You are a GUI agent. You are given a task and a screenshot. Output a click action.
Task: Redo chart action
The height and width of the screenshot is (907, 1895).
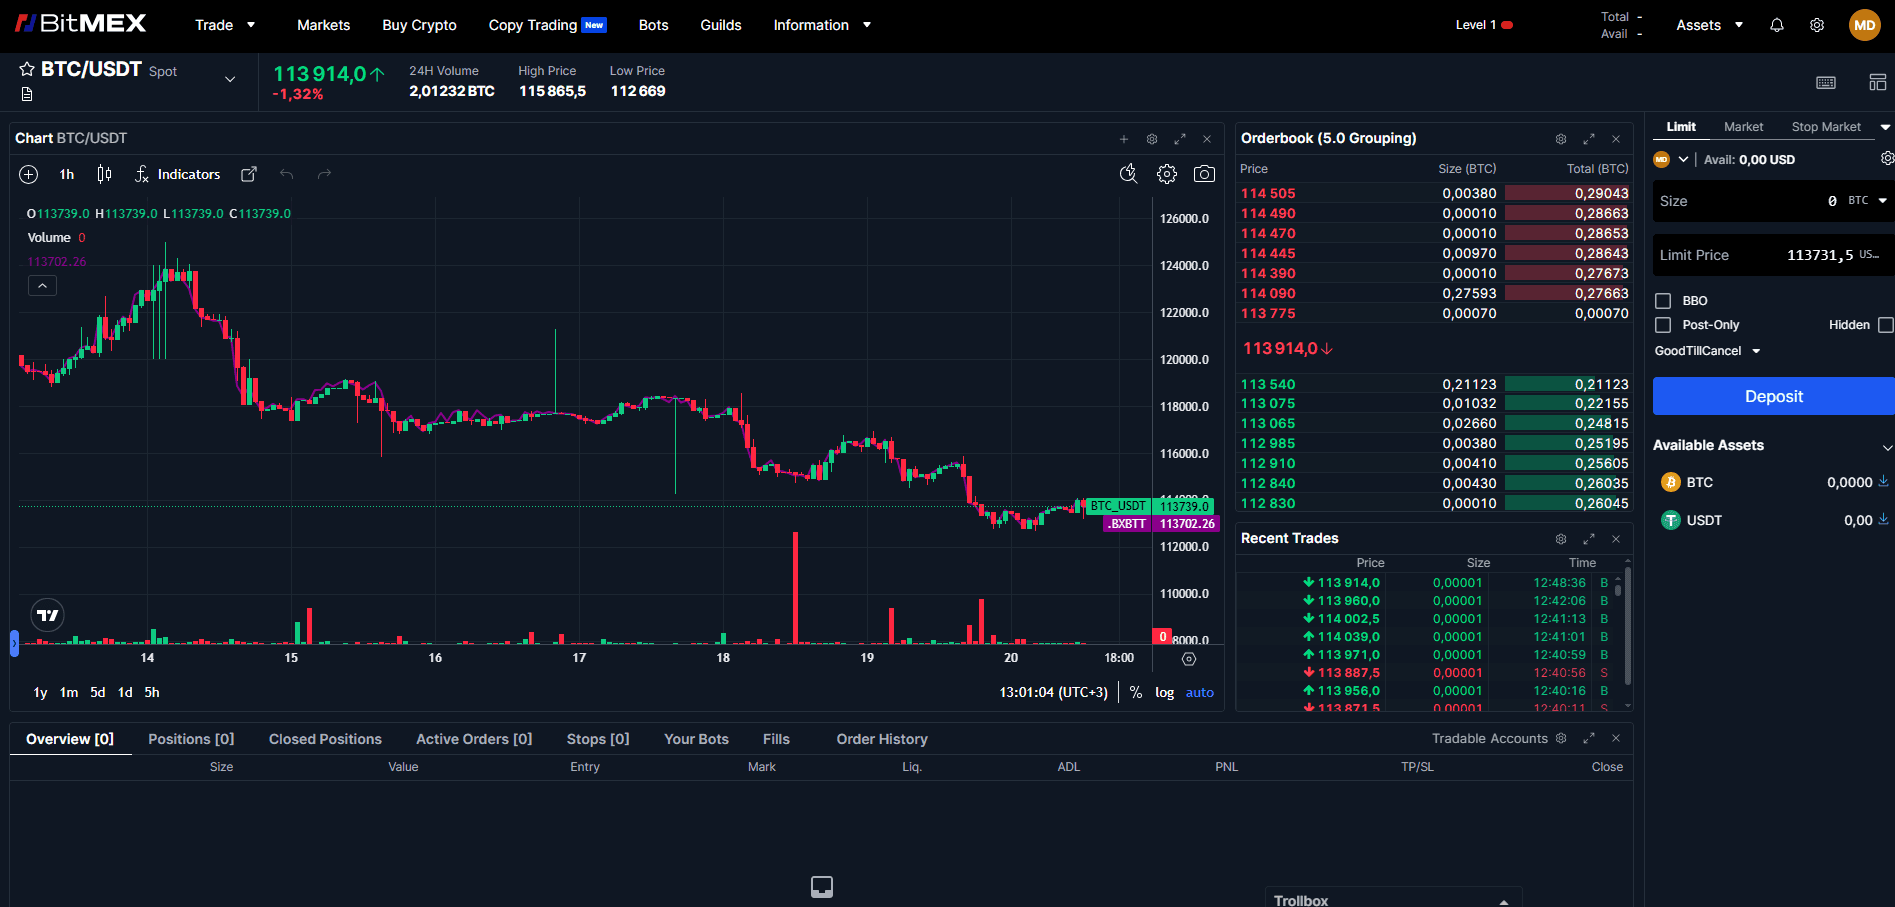pos(324,174)
